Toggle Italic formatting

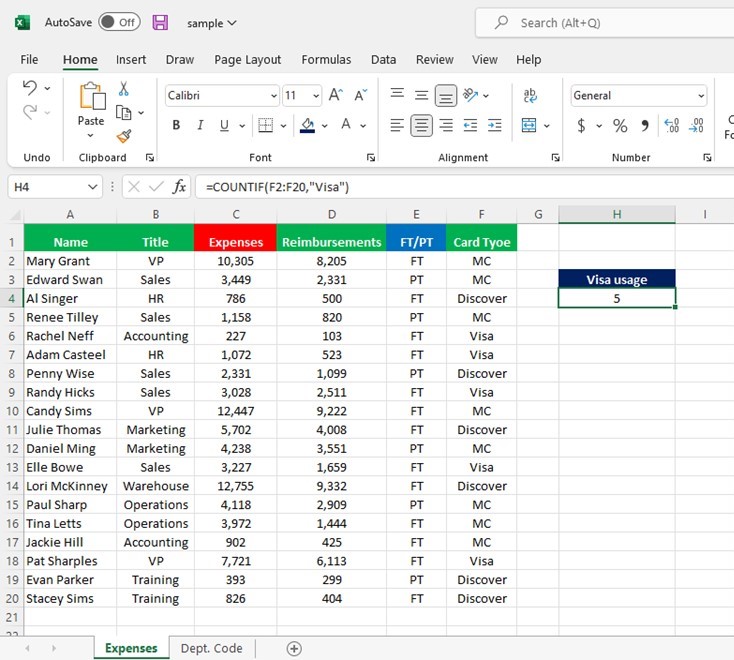[x=201, y=126]
